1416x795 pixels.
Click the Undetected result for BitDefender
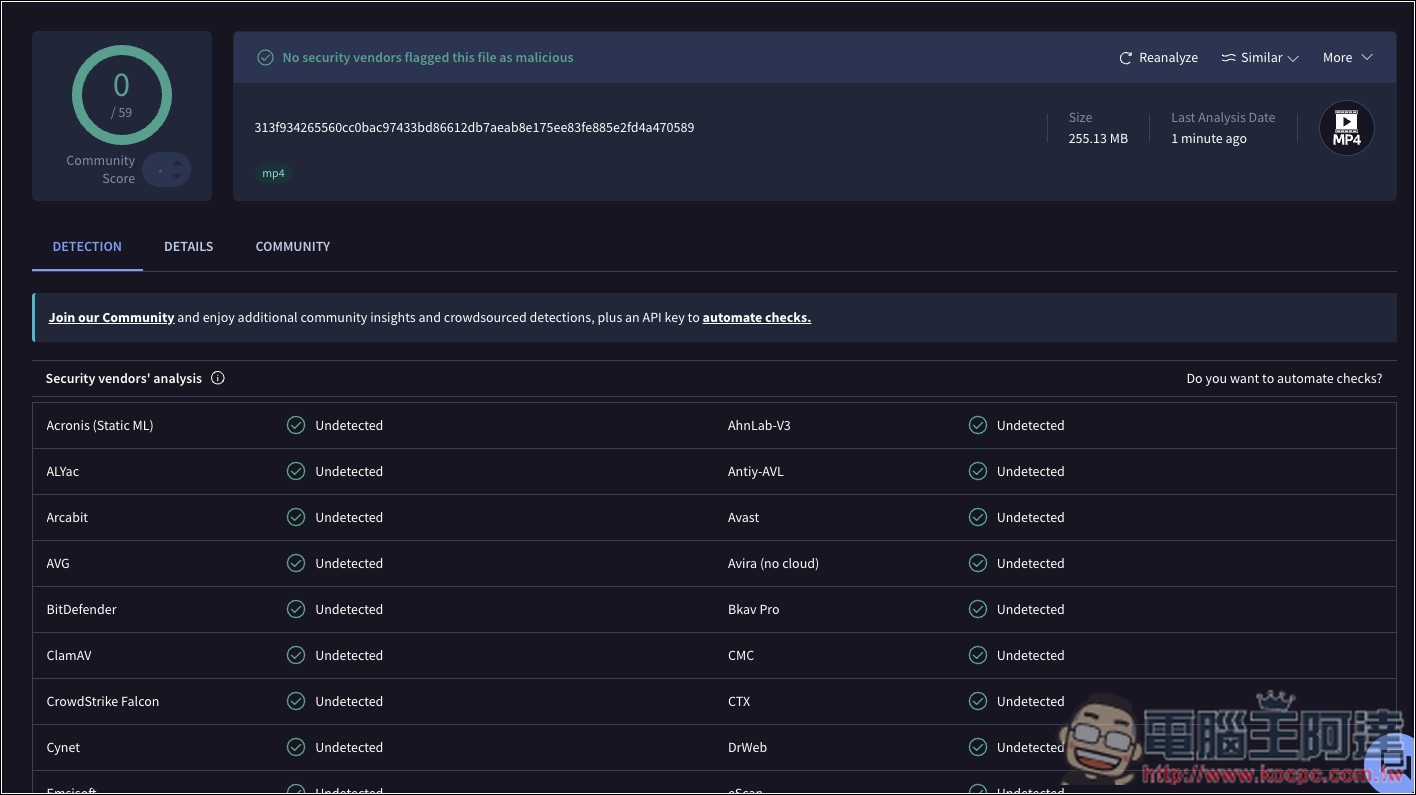349,609
